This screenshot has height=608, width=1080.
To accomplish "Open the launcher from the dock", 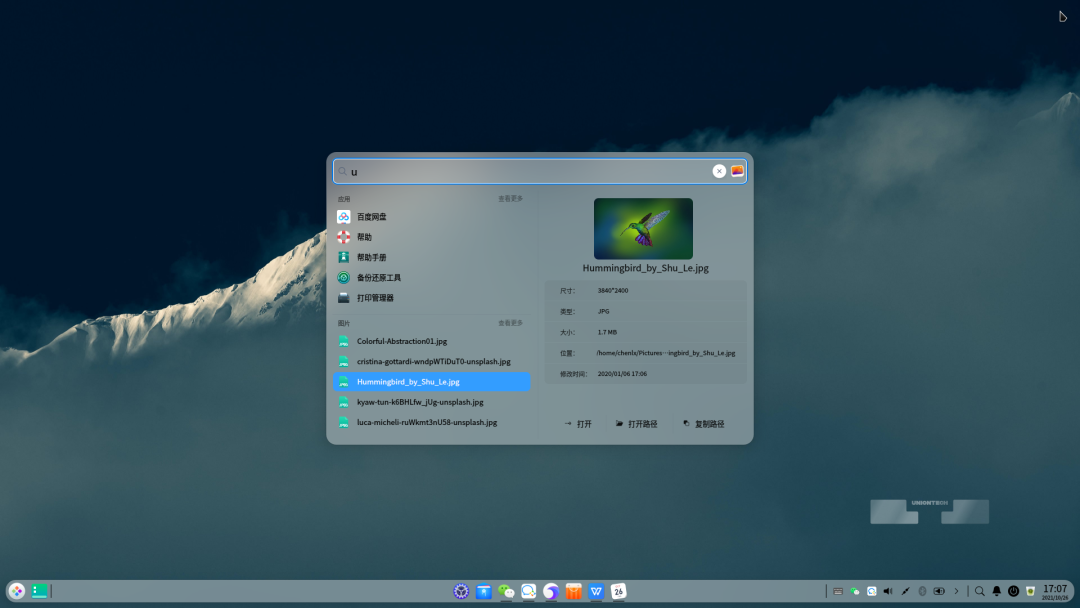I will click(17, 591).
